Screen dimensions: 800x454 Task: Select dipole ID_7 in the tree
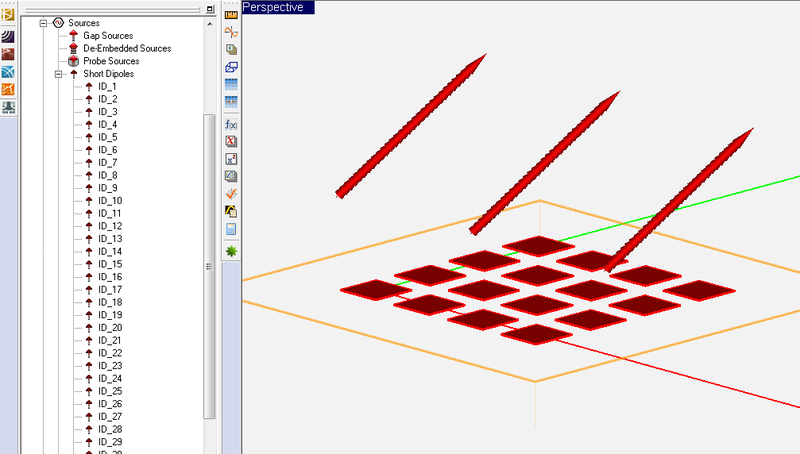(x=108, y=163)
